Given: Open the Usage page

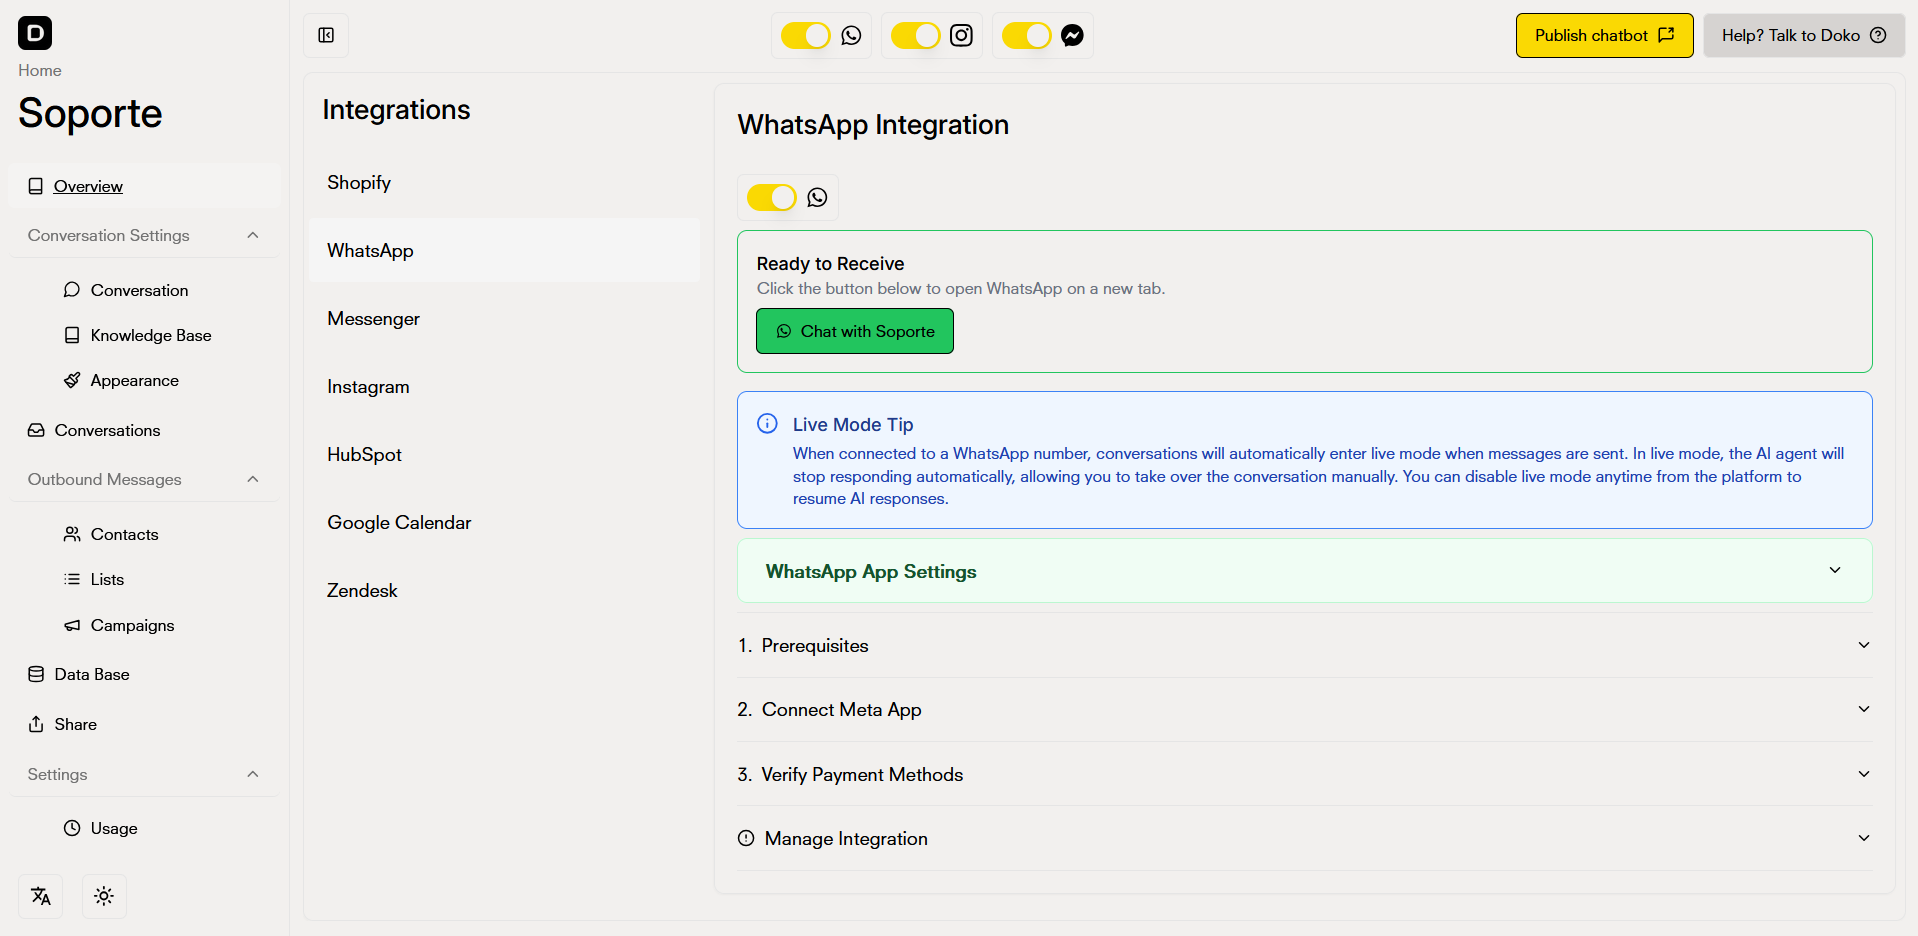Looking at the screenshot, I should [114, 828].
